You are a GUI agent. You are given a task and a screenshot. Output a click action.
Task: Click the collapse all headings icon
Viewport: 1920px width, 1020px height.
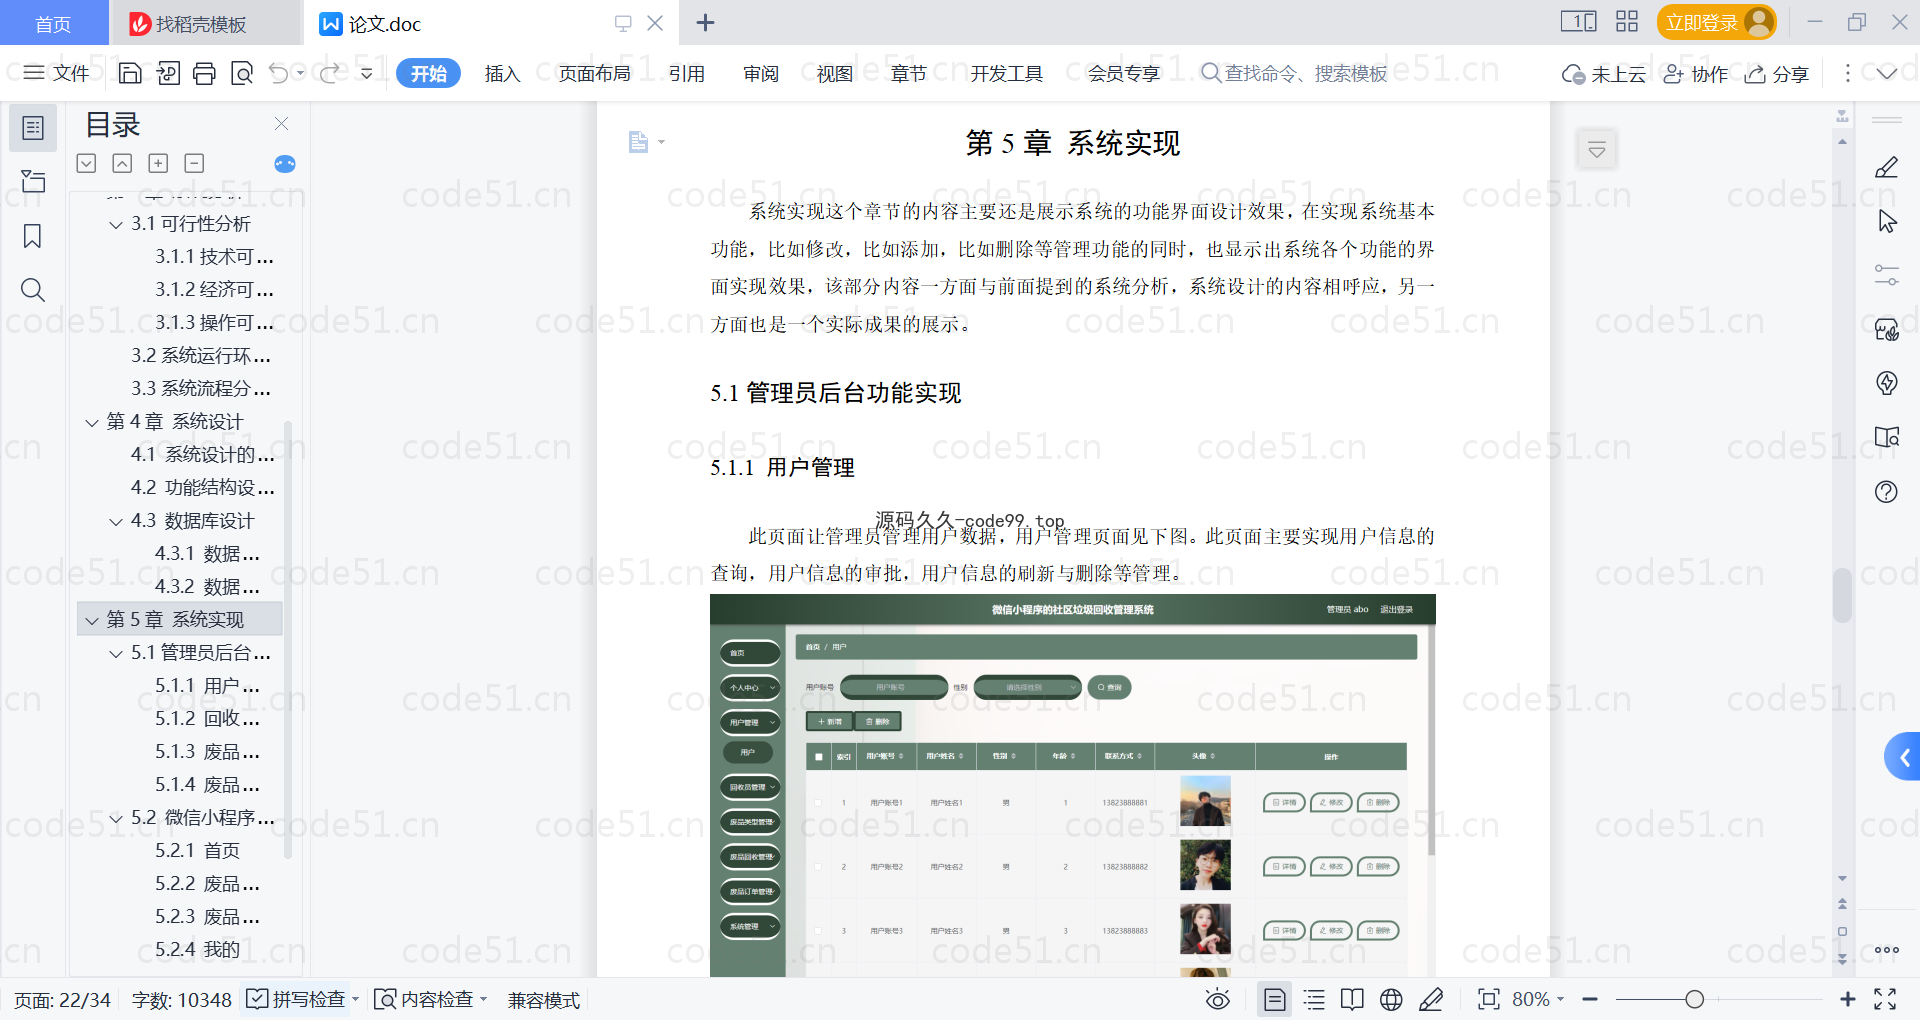pyautogui.click(x=122, y=163)
